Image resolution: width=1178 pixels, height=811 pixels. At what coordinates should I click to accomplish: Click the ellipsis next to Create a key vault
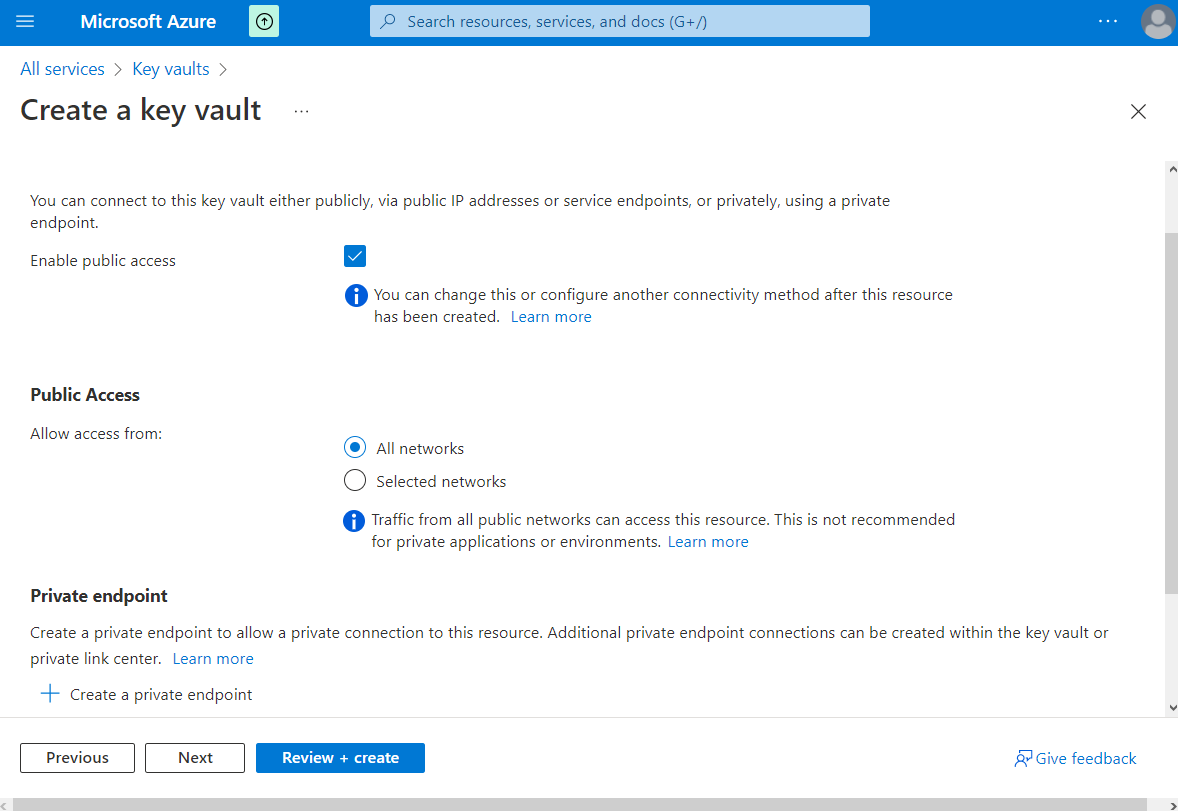click(302, 111)
